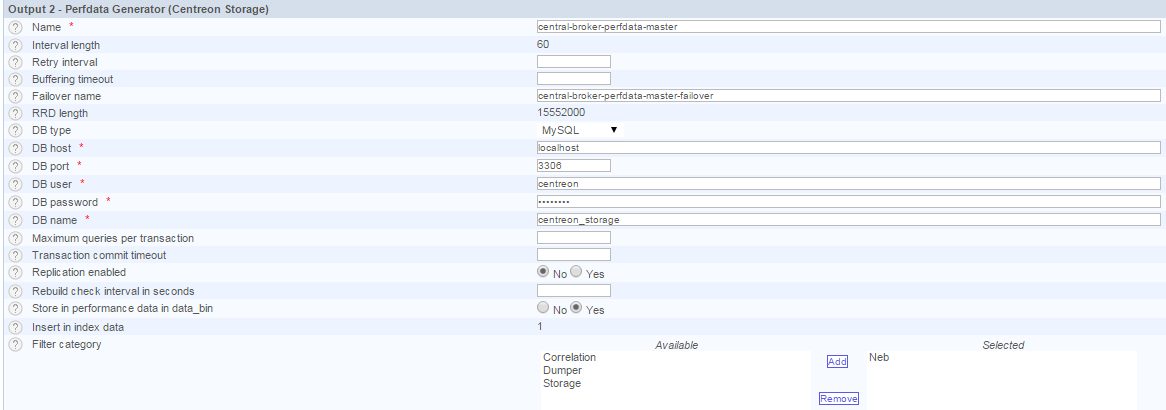The width and height of the screenshot is (1166, 410).
Task: Click the DB port input field
Action: 573,165
